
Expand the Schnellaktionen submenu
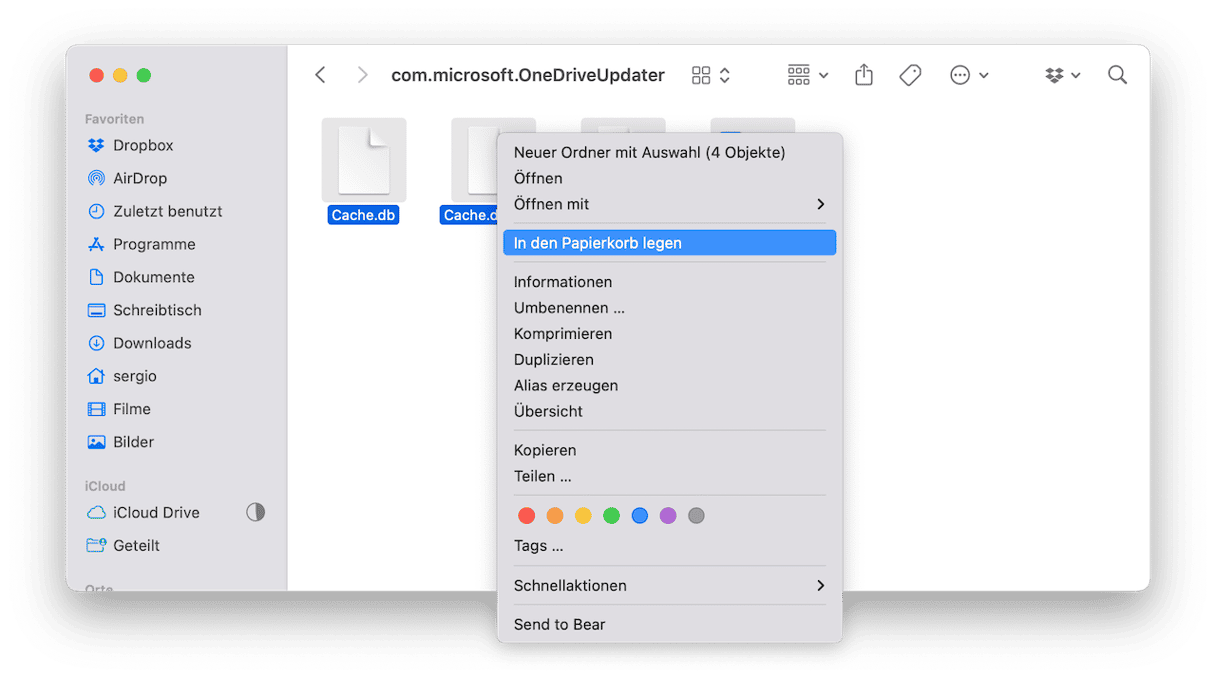point(670,586)
